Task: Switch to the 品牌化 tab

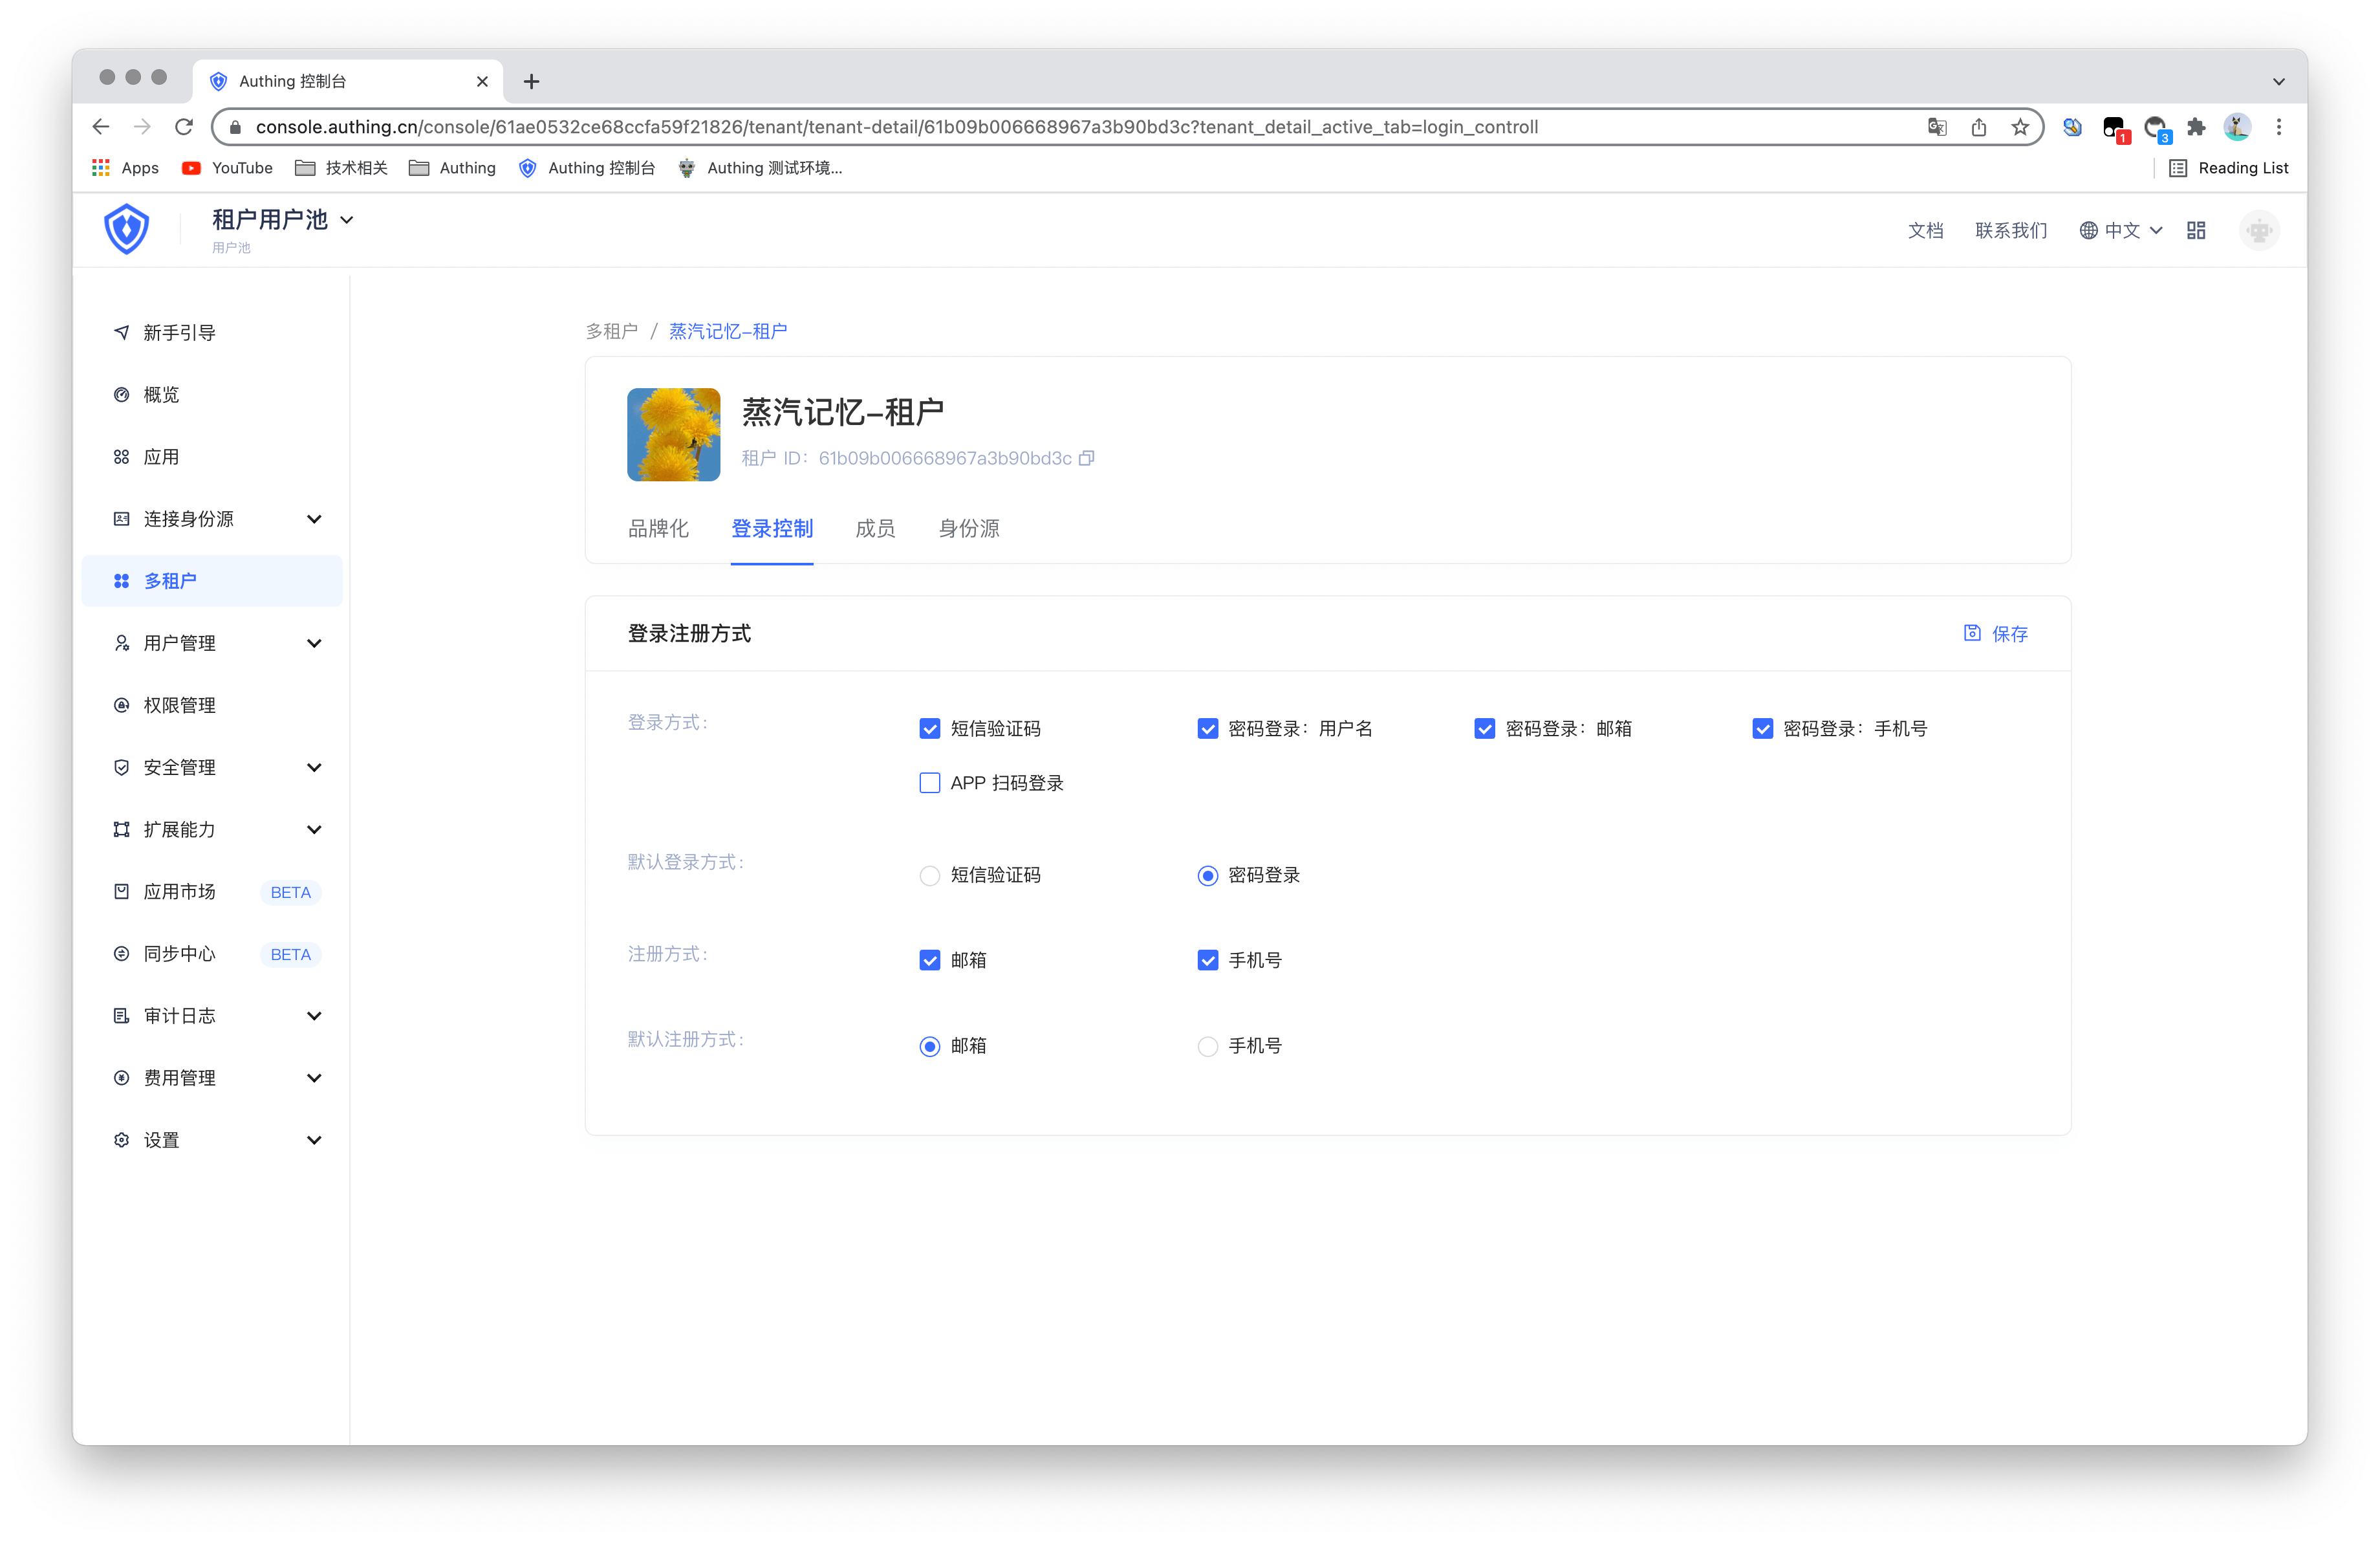Action: tap(658, 529)
